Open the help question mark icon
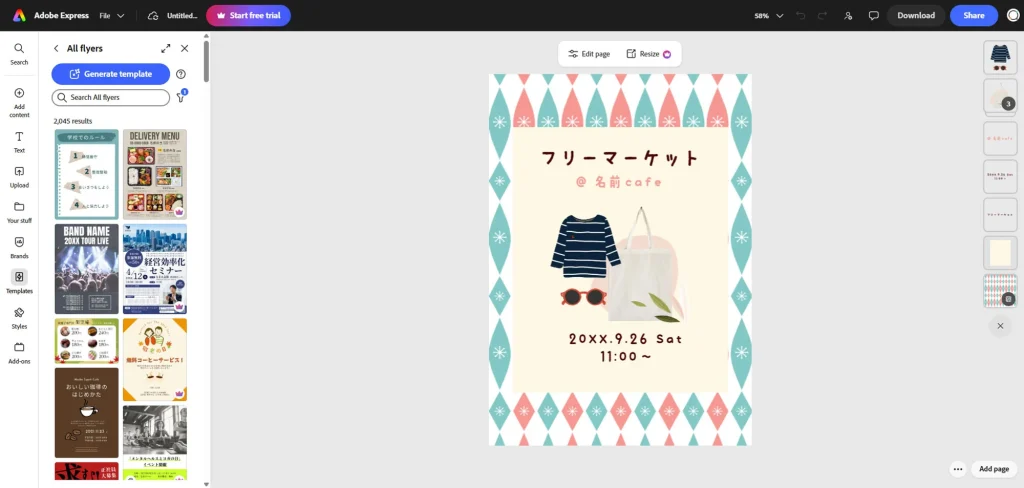Viewport: 1024px width, 488px height. click(x=181, y=74)
